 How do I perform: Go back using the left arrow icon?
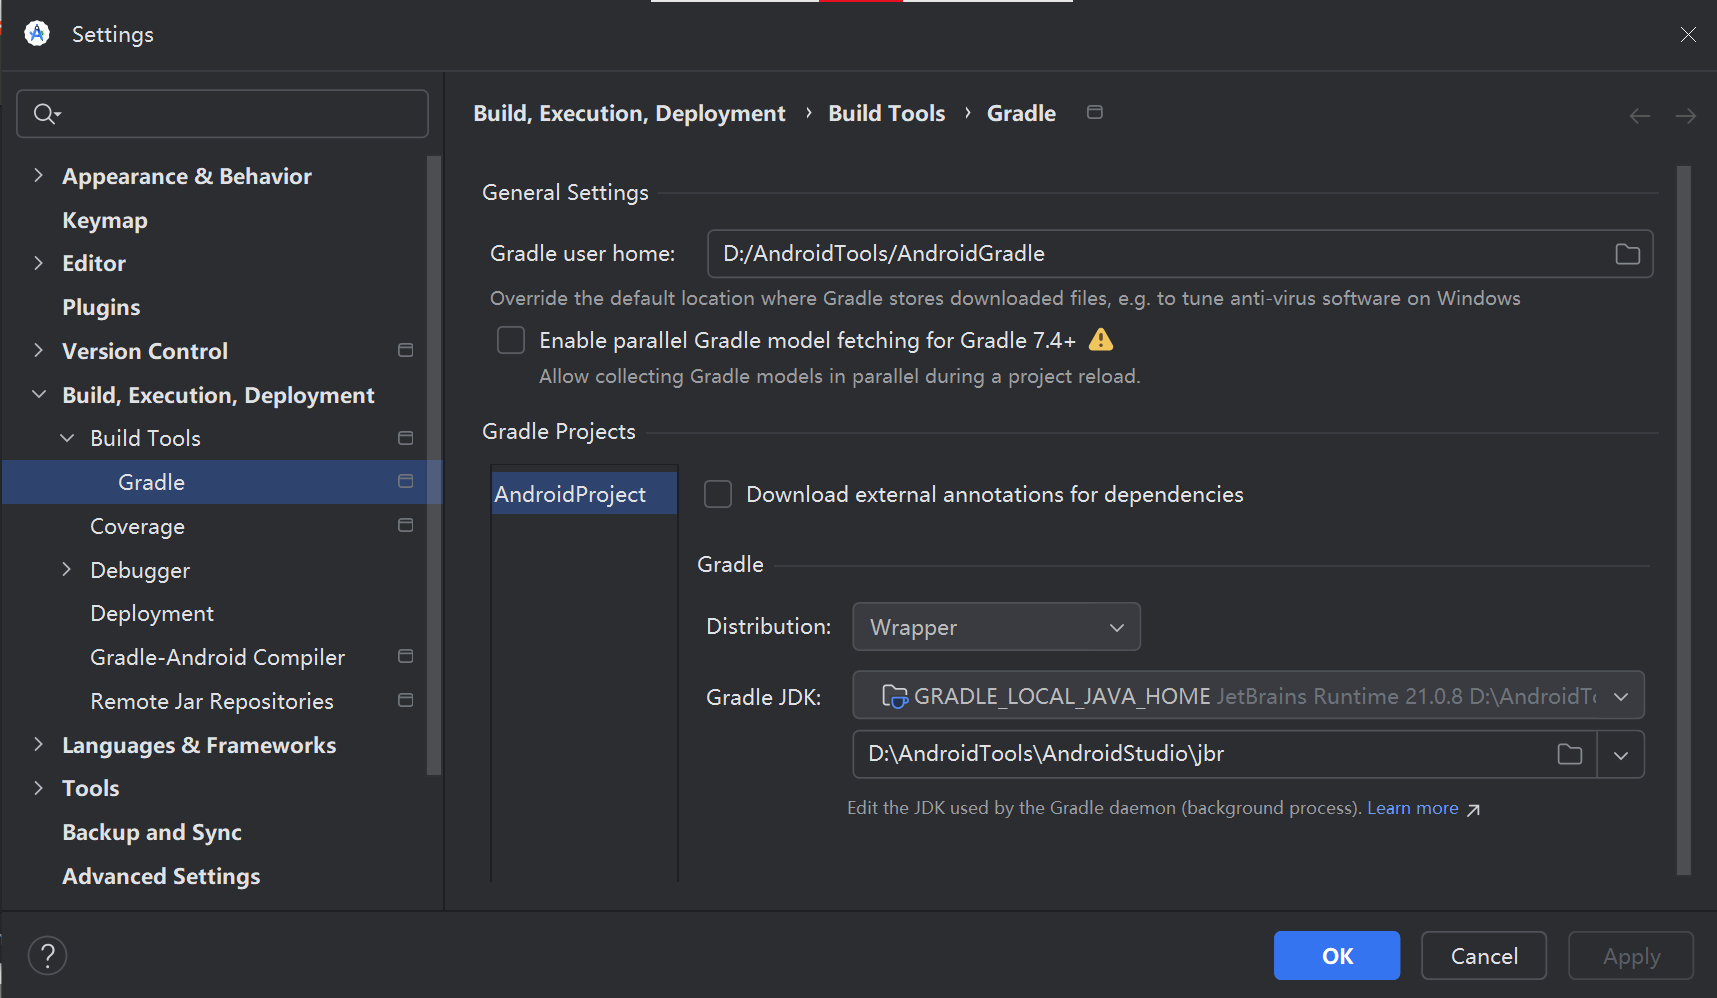[x=1640, y=116]
